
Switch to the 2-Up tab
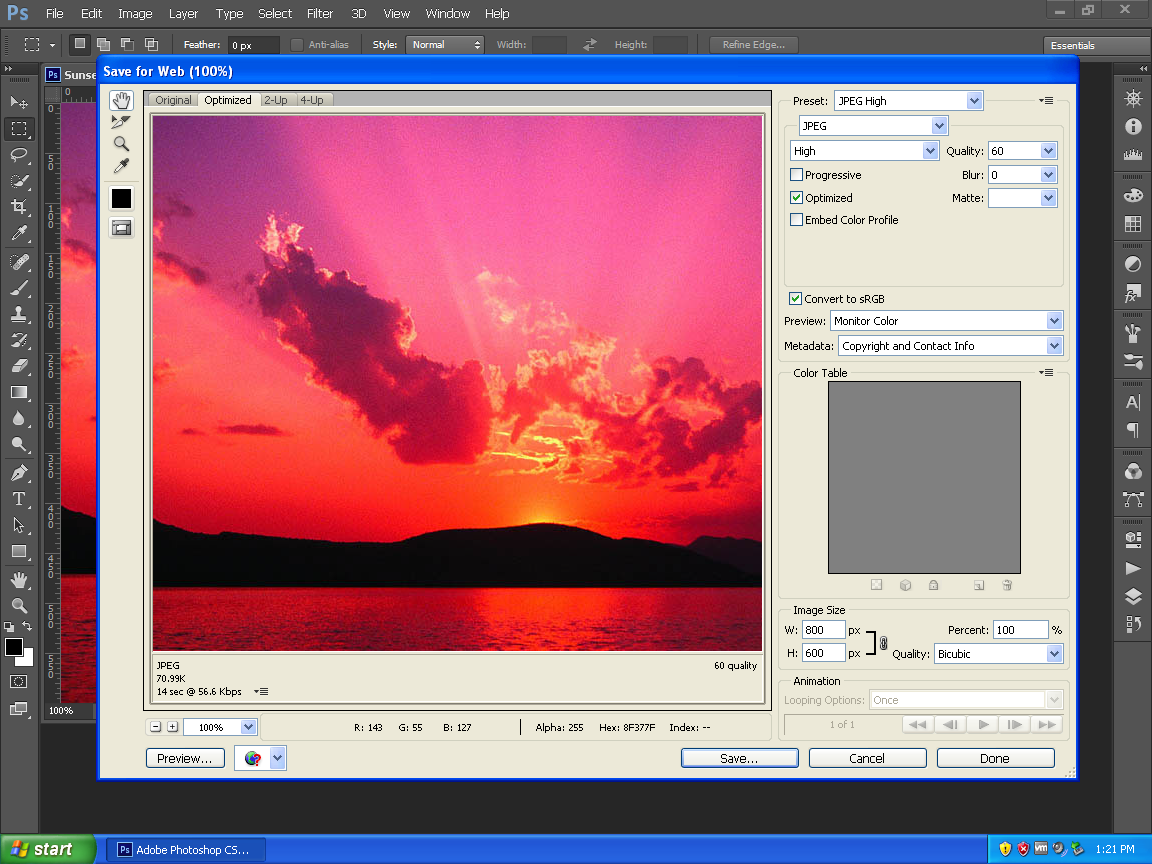275,100
